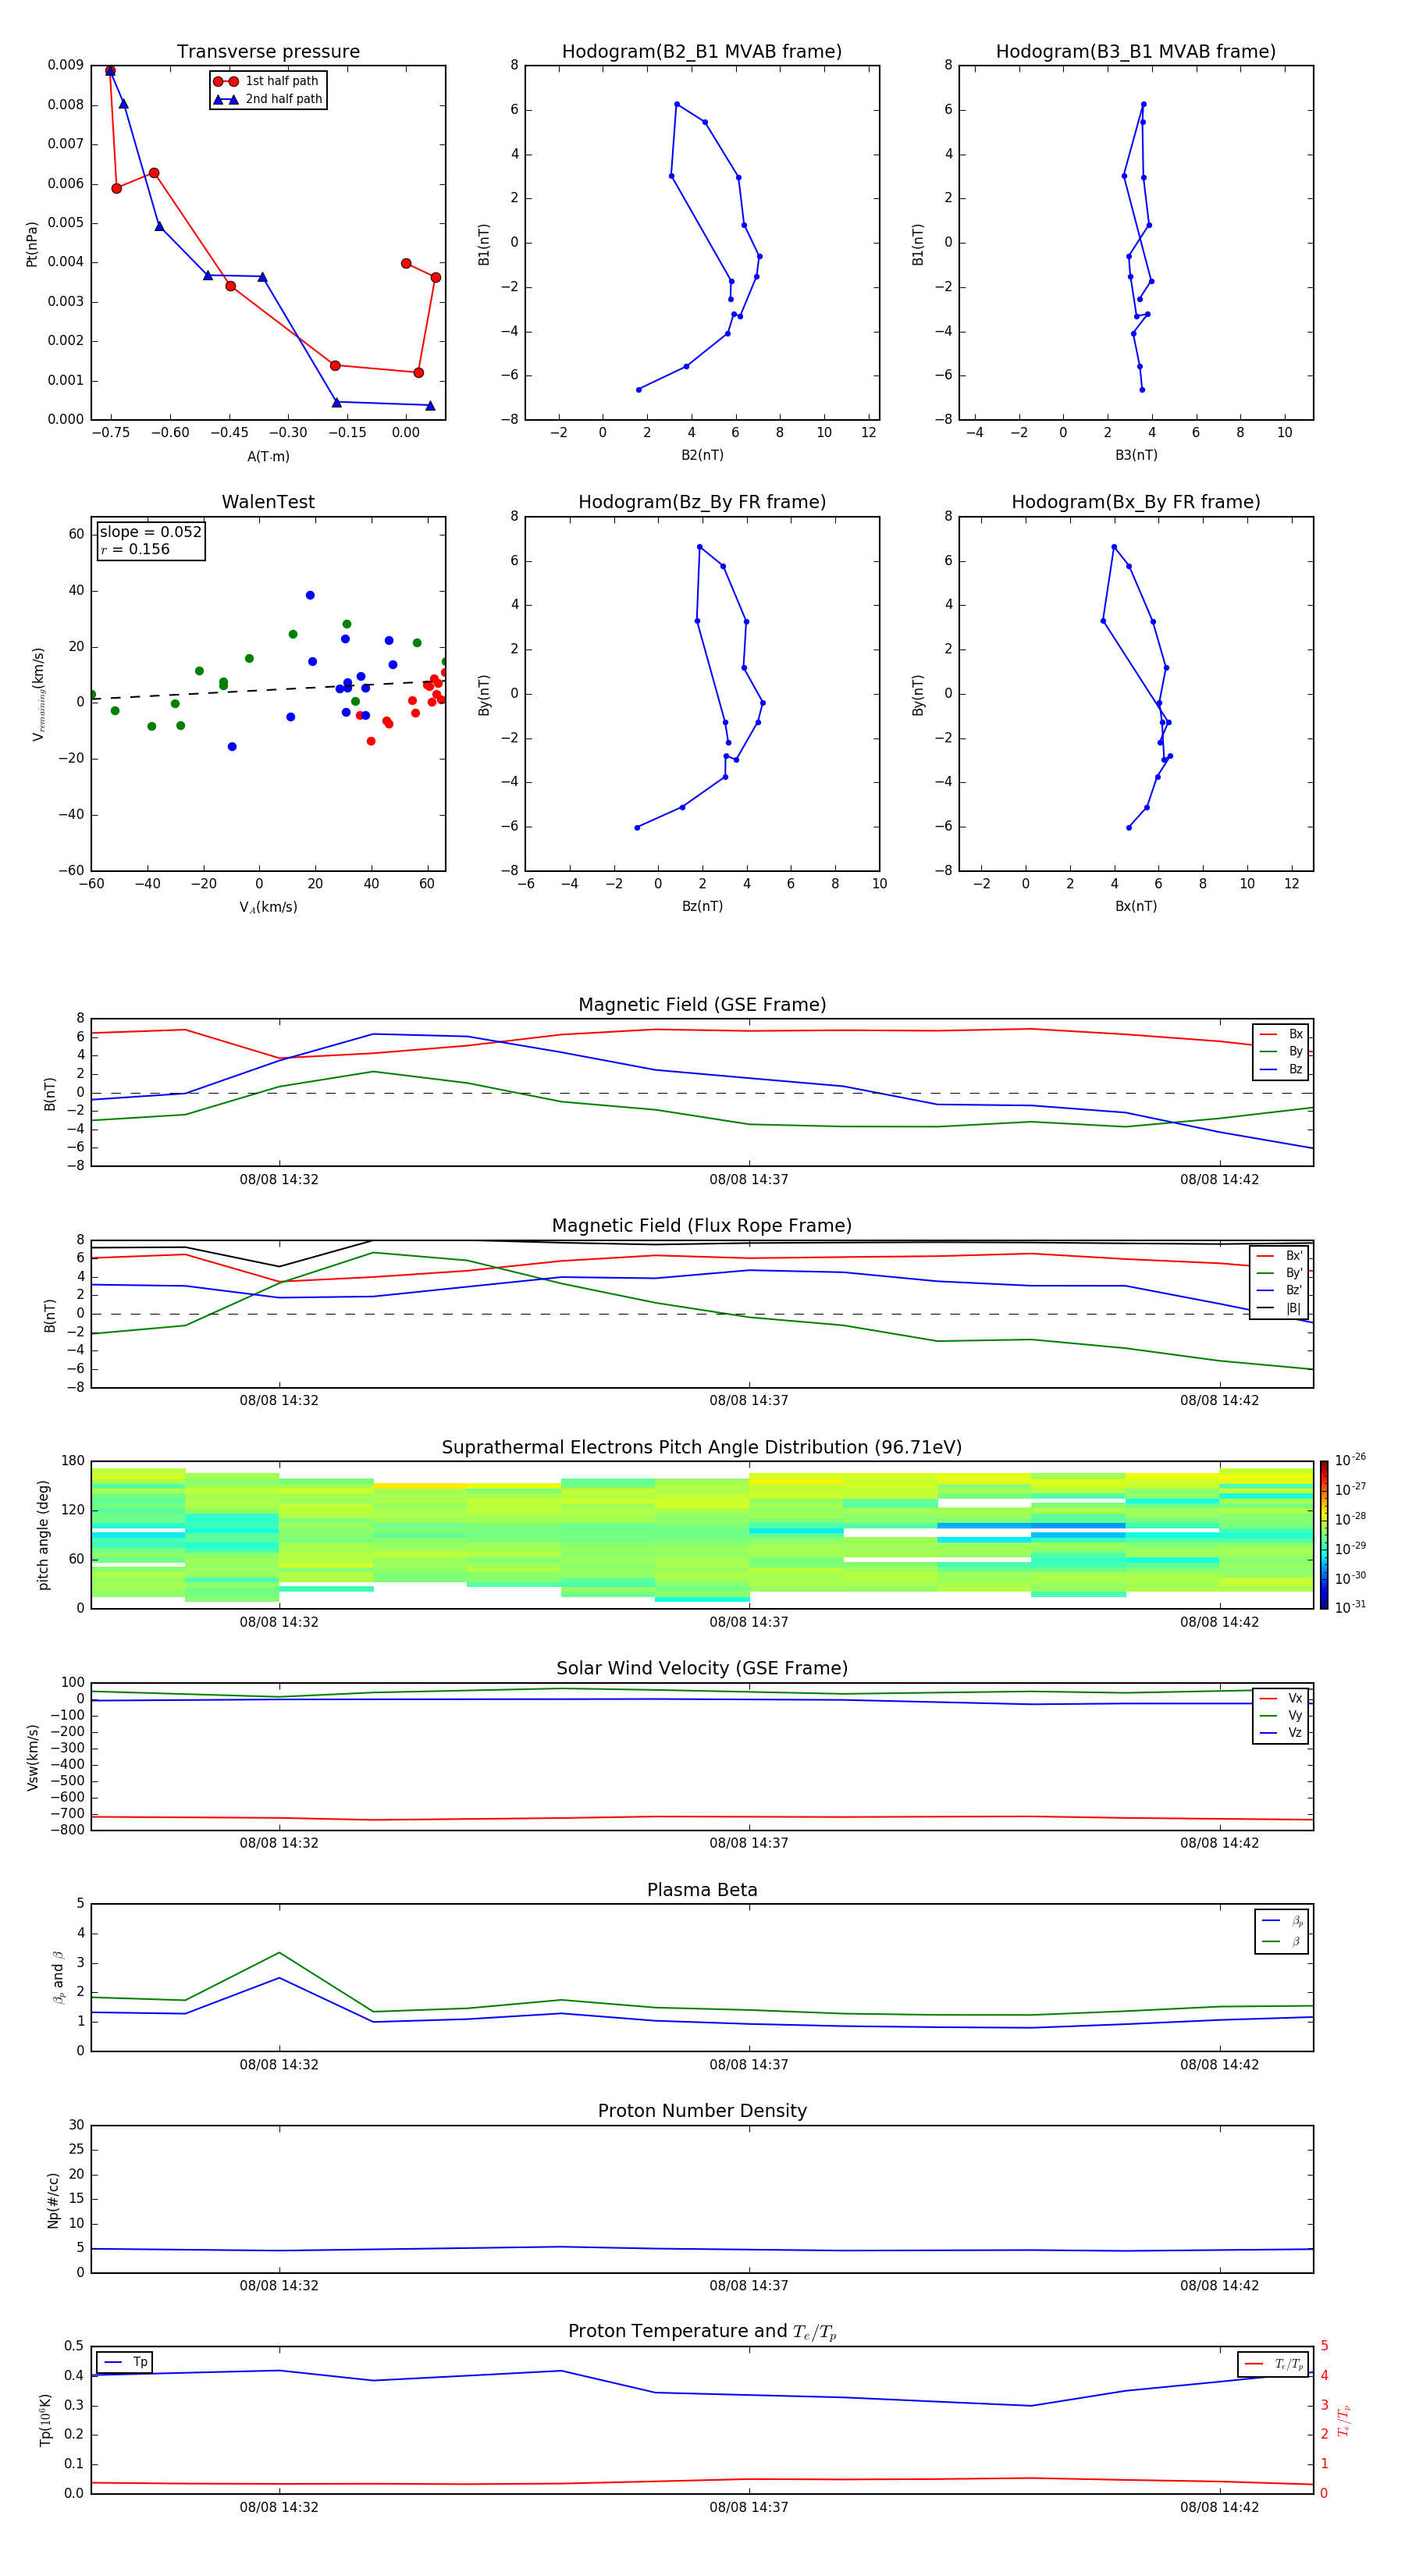Click '08/08 14:32' under Flux Rope Frame plot
Image resolution: width=1405 pixels, height=2576 pixels.
point(279,1401)
